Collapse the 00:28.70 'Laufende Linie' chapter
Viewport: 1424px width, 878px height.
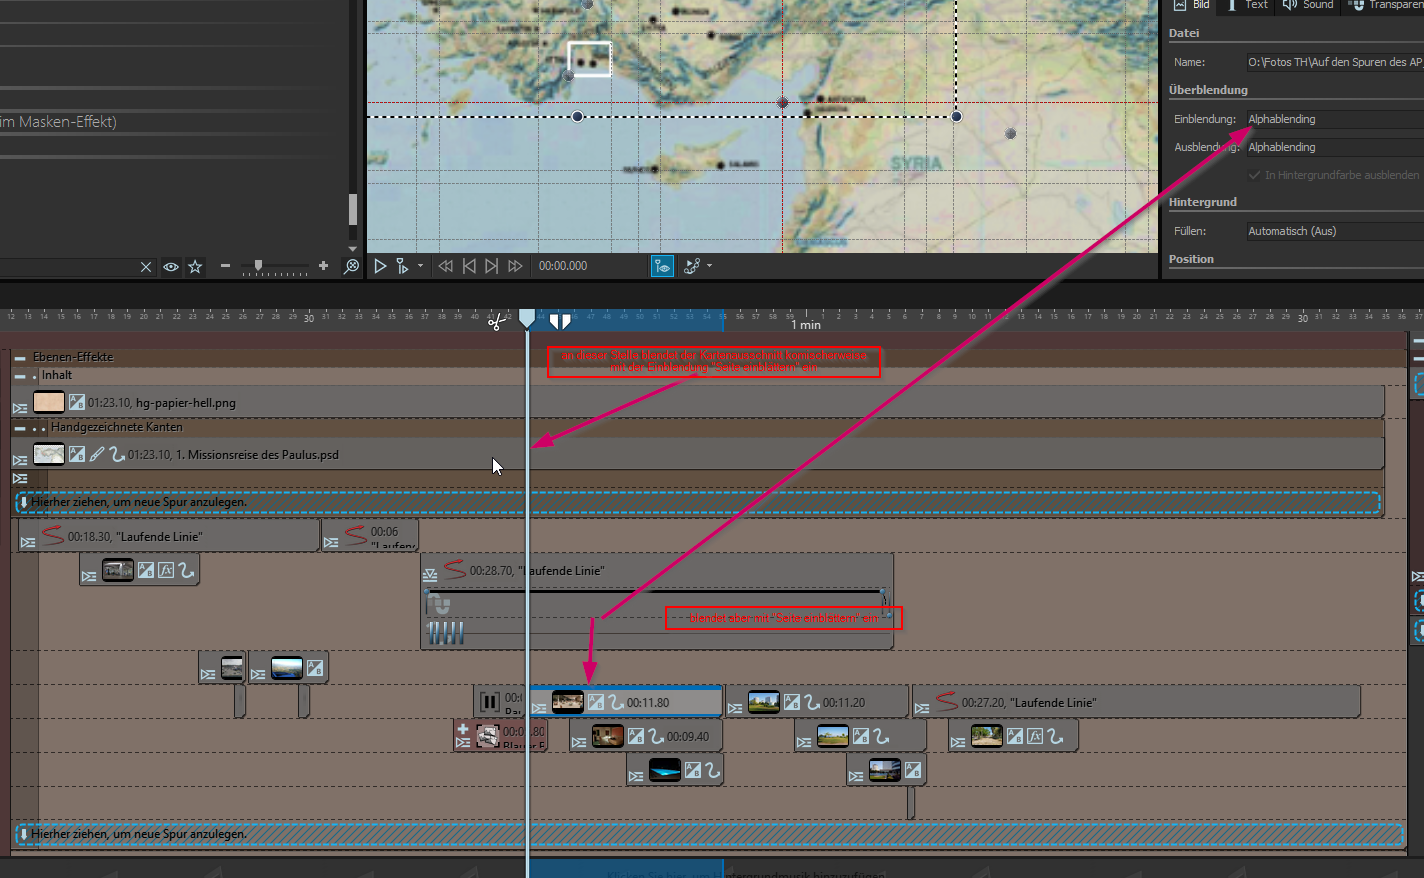click(430, 575)
